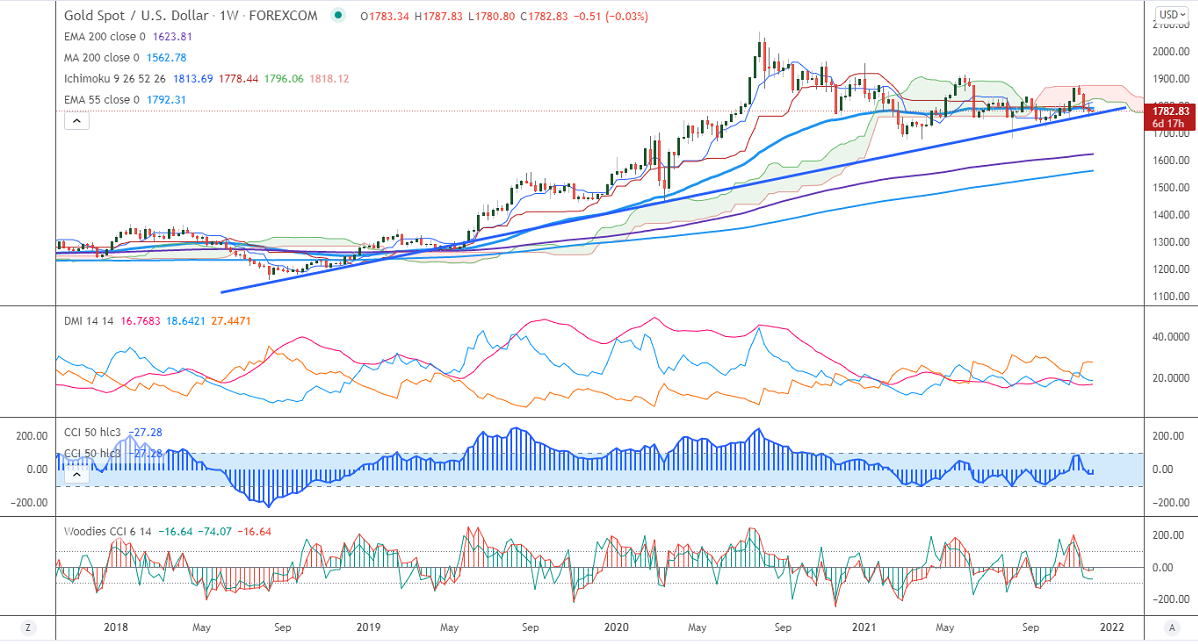Click the DMI value 18.6421
This screenshot has height=644, width=1198.
(186, 321)
